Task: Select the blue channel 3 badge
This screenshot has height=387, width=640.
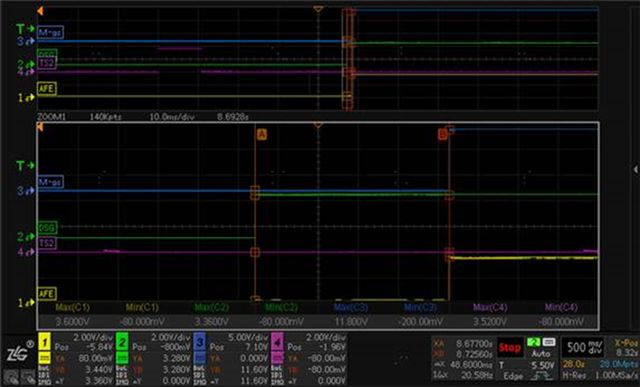Action: tap(200, 342)
